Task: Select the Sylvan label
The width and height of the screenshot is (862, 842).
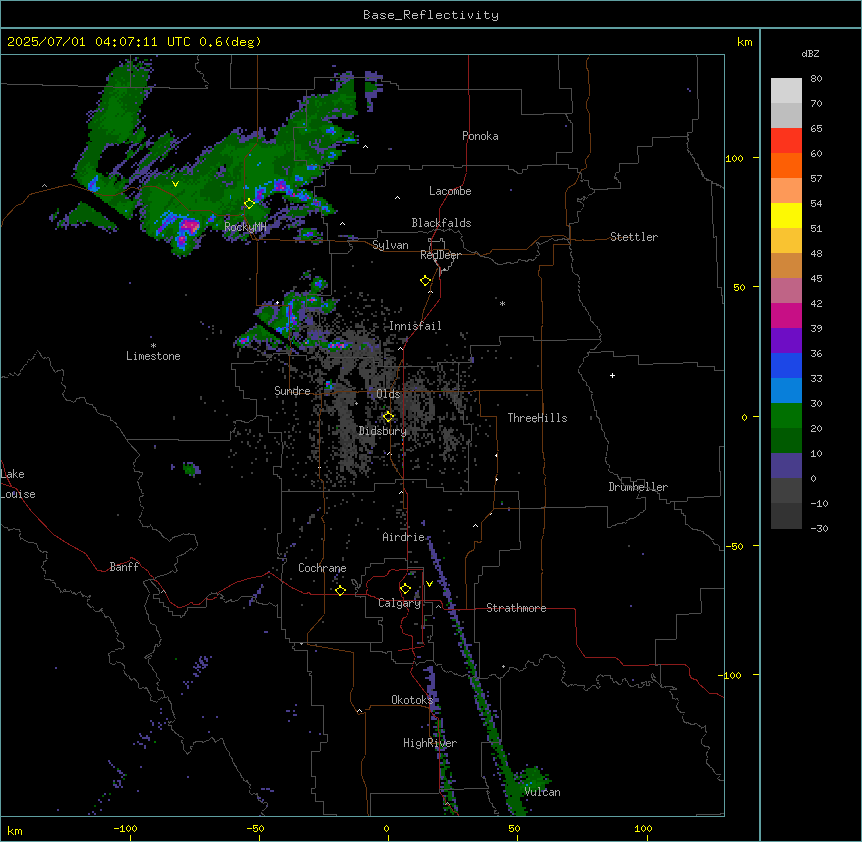Action: point(390,245)
